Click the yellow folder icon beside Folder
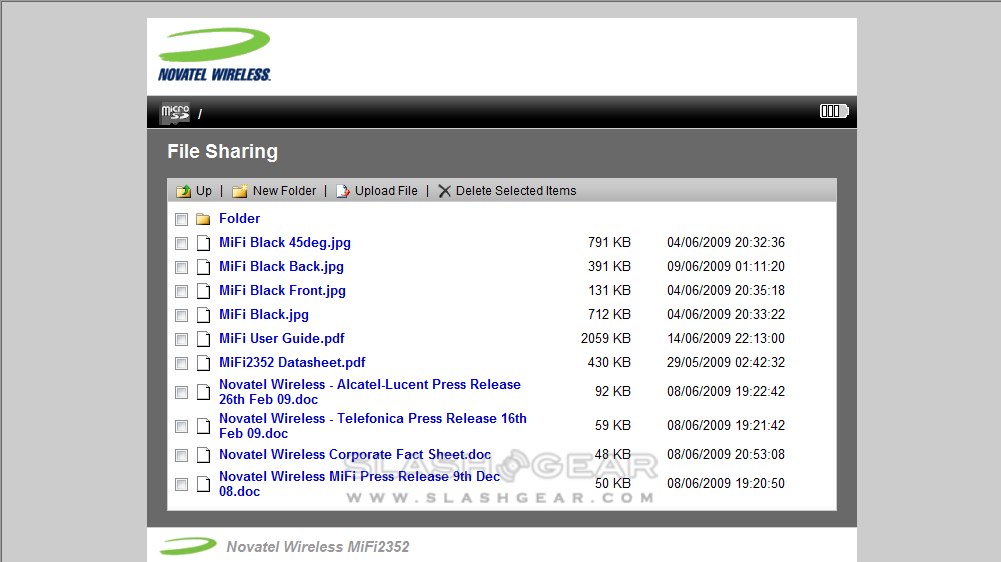Image resolution: width=1001 pixels, height=562 pixels. tap(203, 219)
